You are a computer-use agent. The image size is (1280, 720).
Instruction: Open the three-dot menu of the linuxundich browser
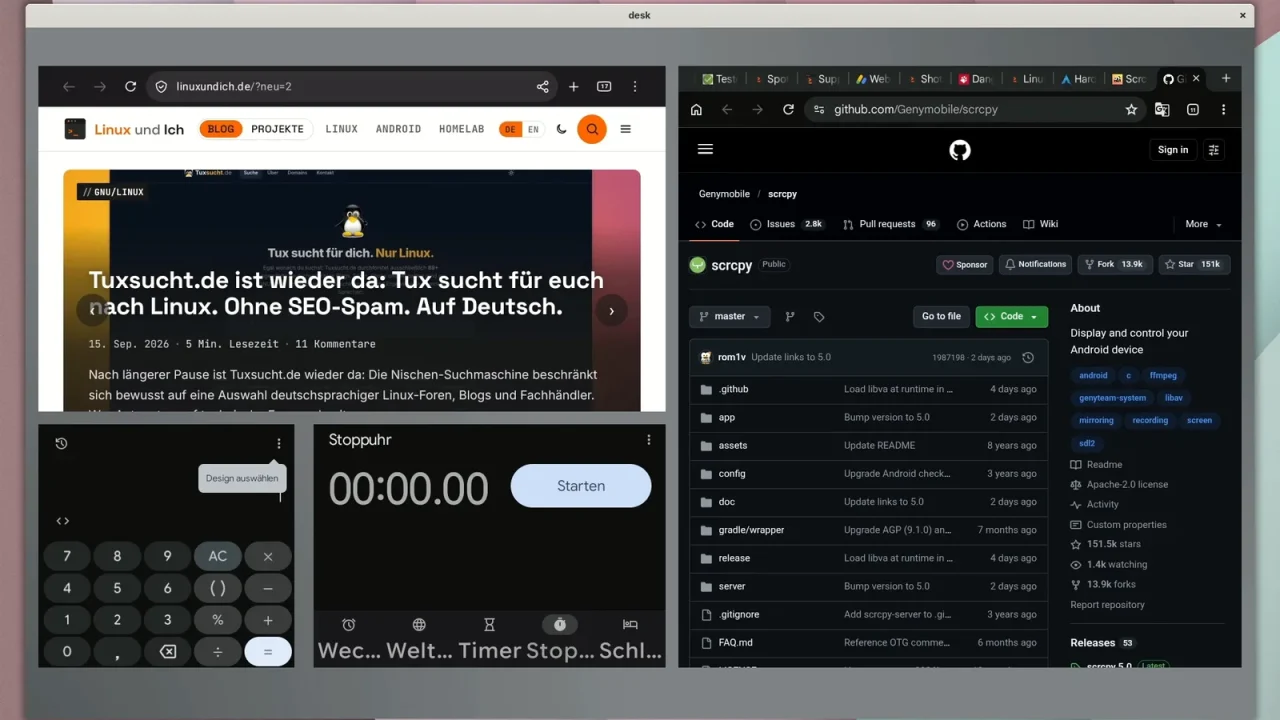pyautogui.click(x=635, y=87)
